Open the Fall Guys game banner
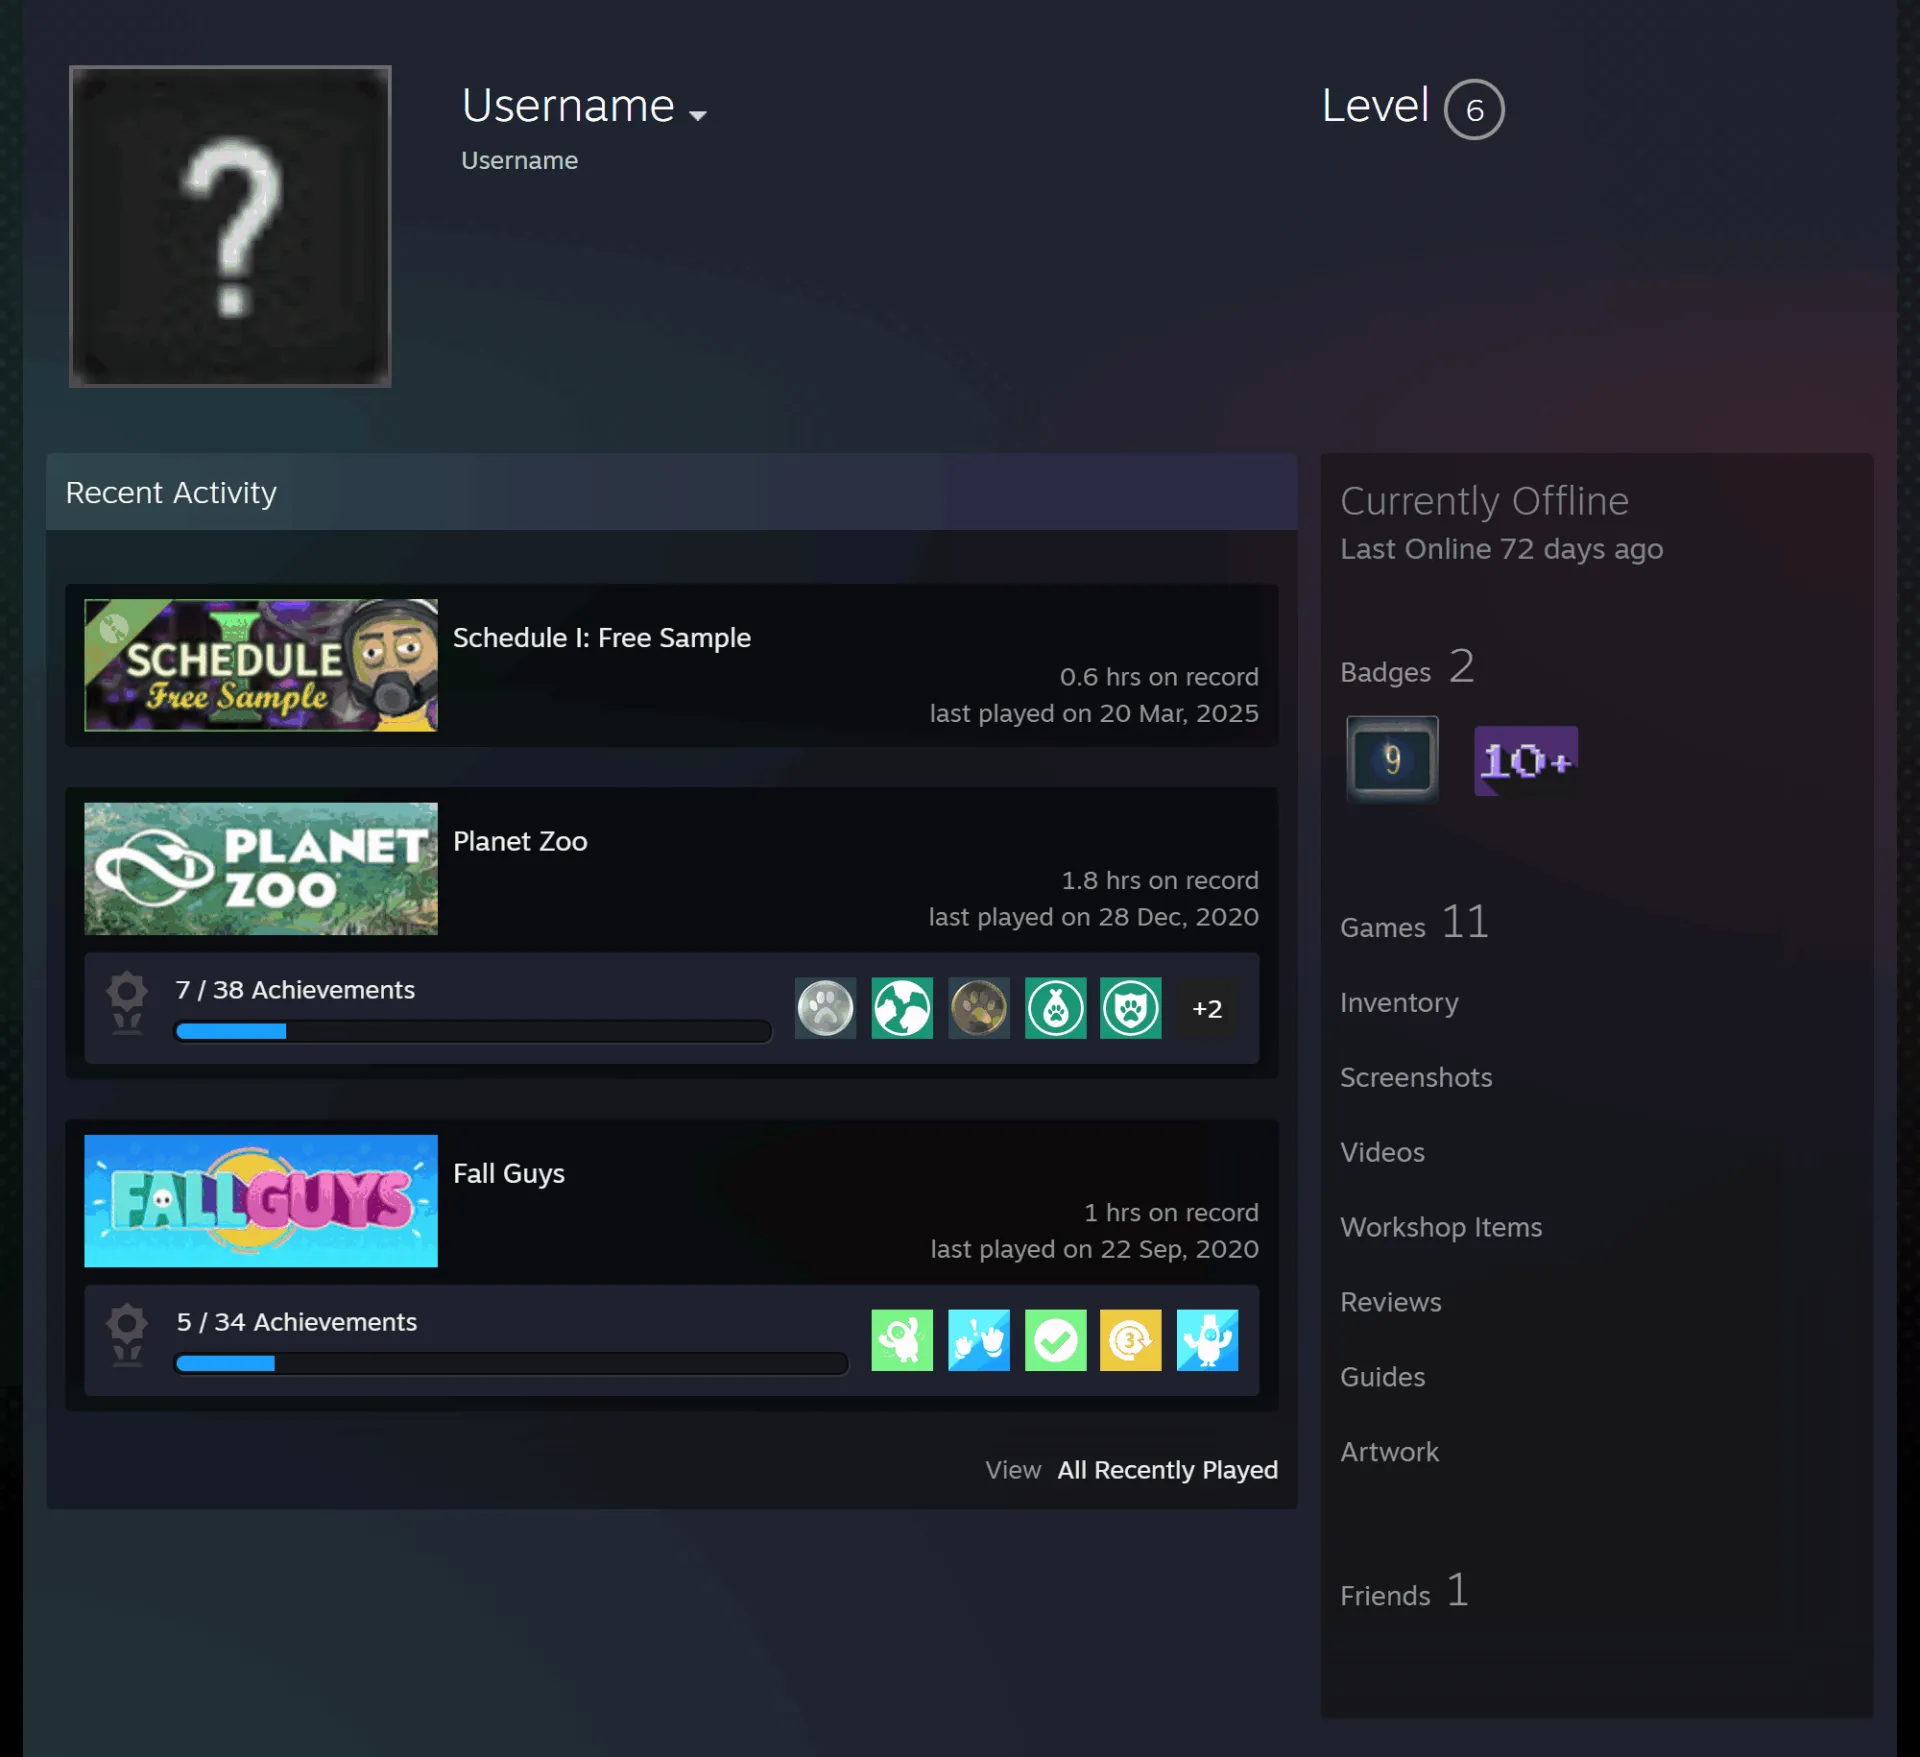The image size is (1920, 1757). click(261, 1201)
